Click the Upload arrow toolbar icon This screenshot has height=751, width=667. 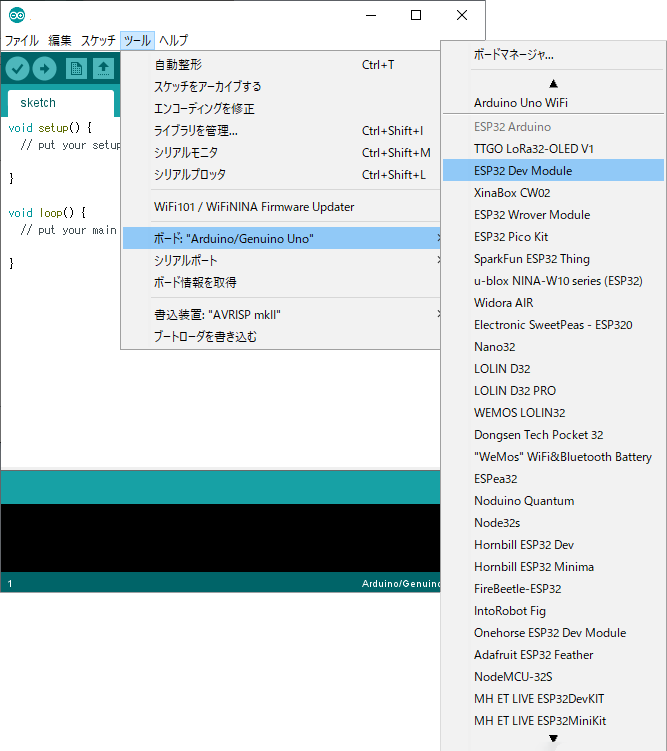[45, 69]
